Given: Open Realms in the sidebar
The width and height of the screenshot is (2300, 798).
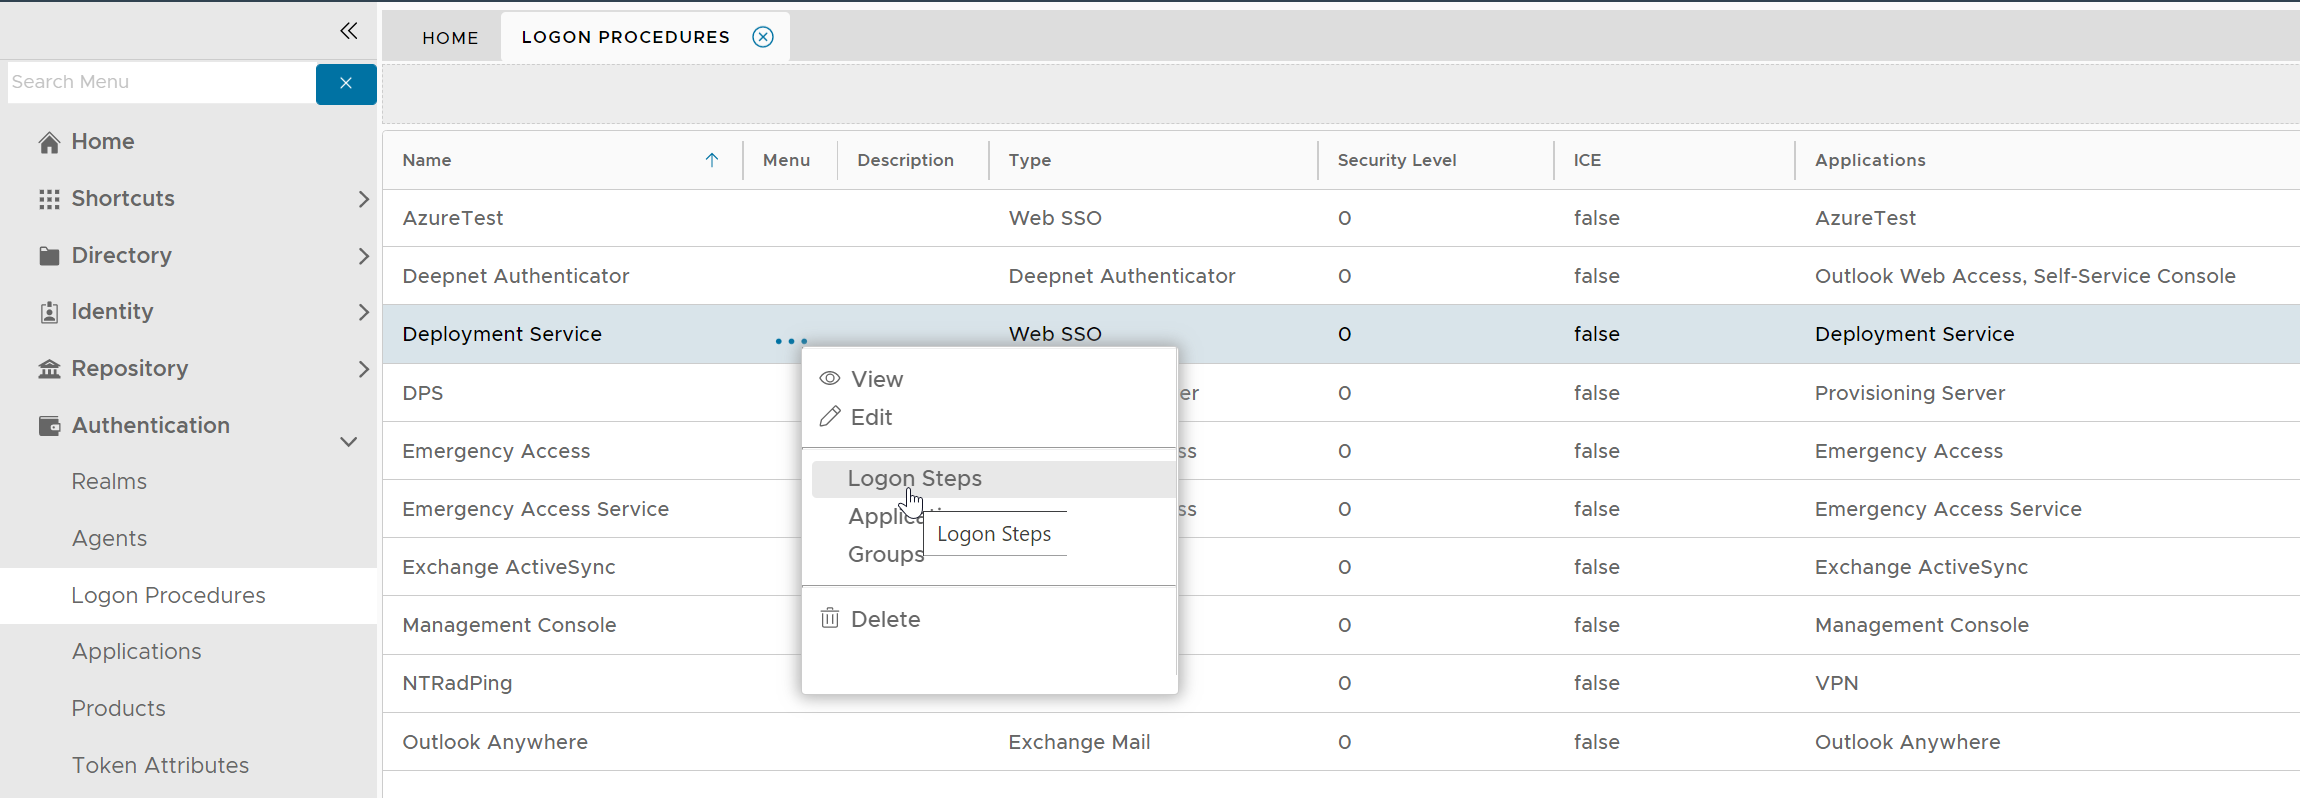Looking at the screenshot, I should (109, 482).
